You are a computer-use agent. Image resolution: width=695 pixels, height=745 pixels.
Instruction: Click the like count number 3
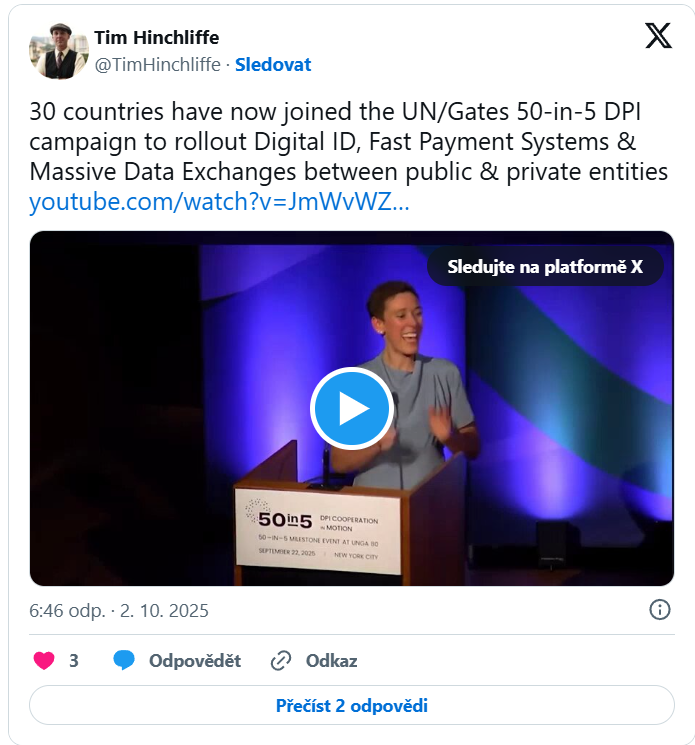click(x=74, y=661)
